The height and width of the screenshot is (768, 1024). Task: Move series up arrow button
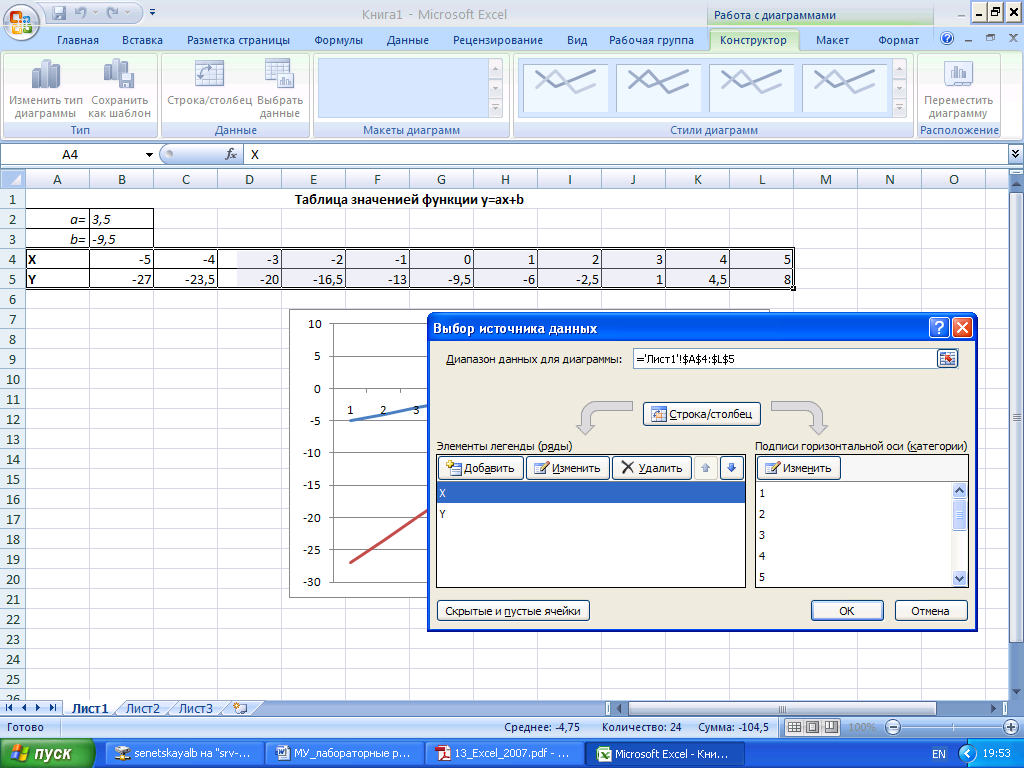coord(705,468)
